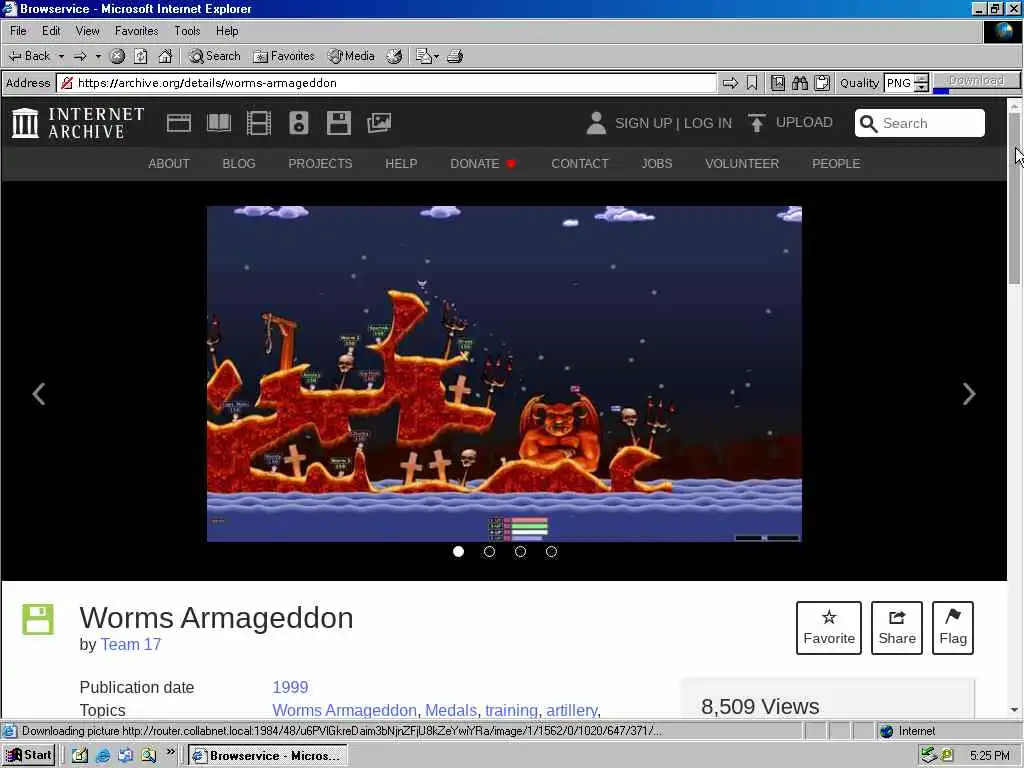Screen dimensions: 1024x768
Task: Open the File menu
Action: click(x=18, y=31)
